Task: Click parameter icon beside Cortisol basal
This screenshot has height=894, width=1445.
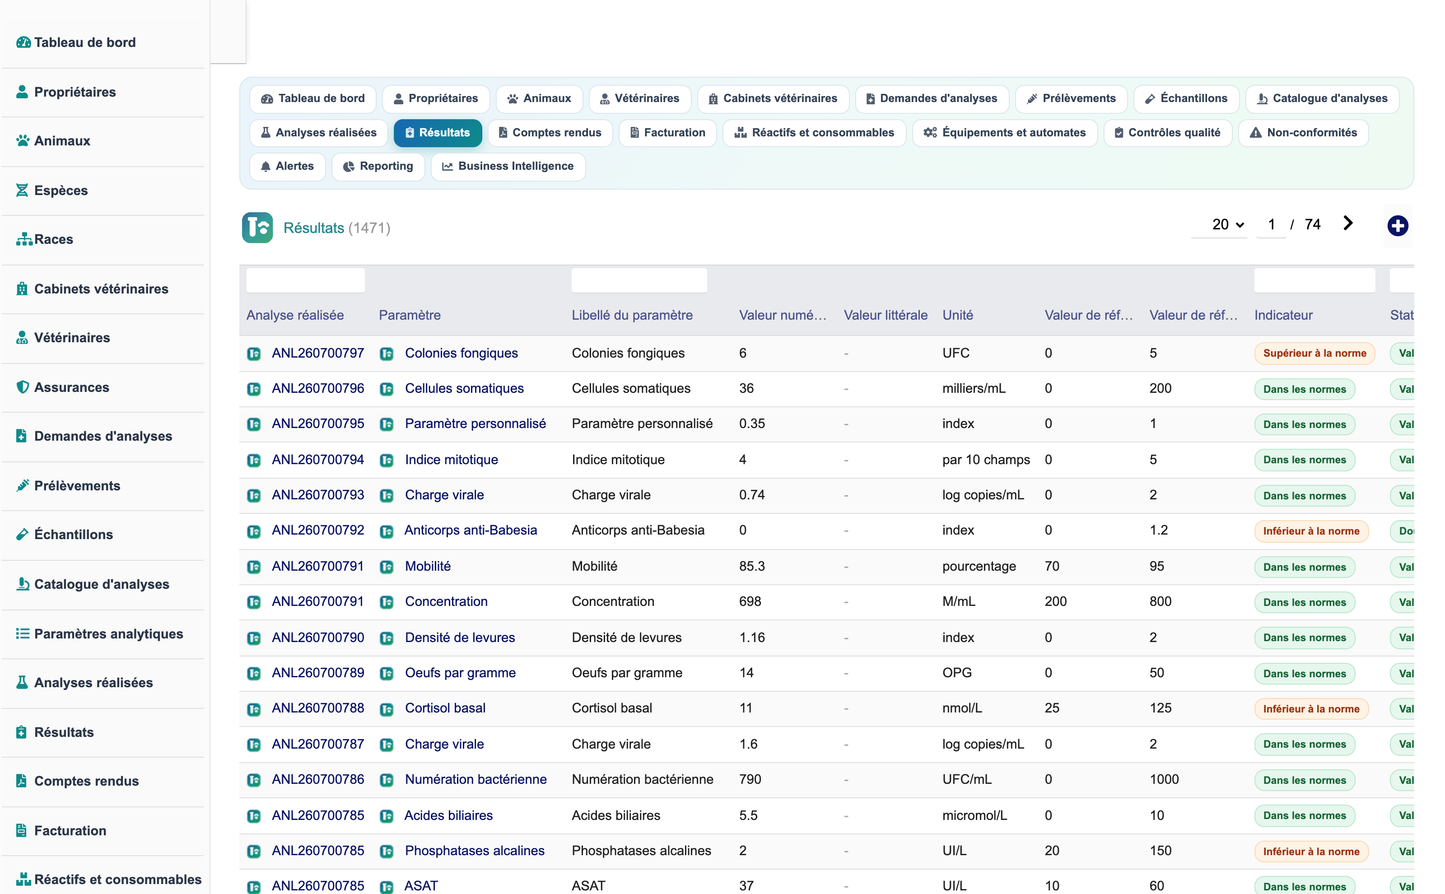Action: pos(386,709)
